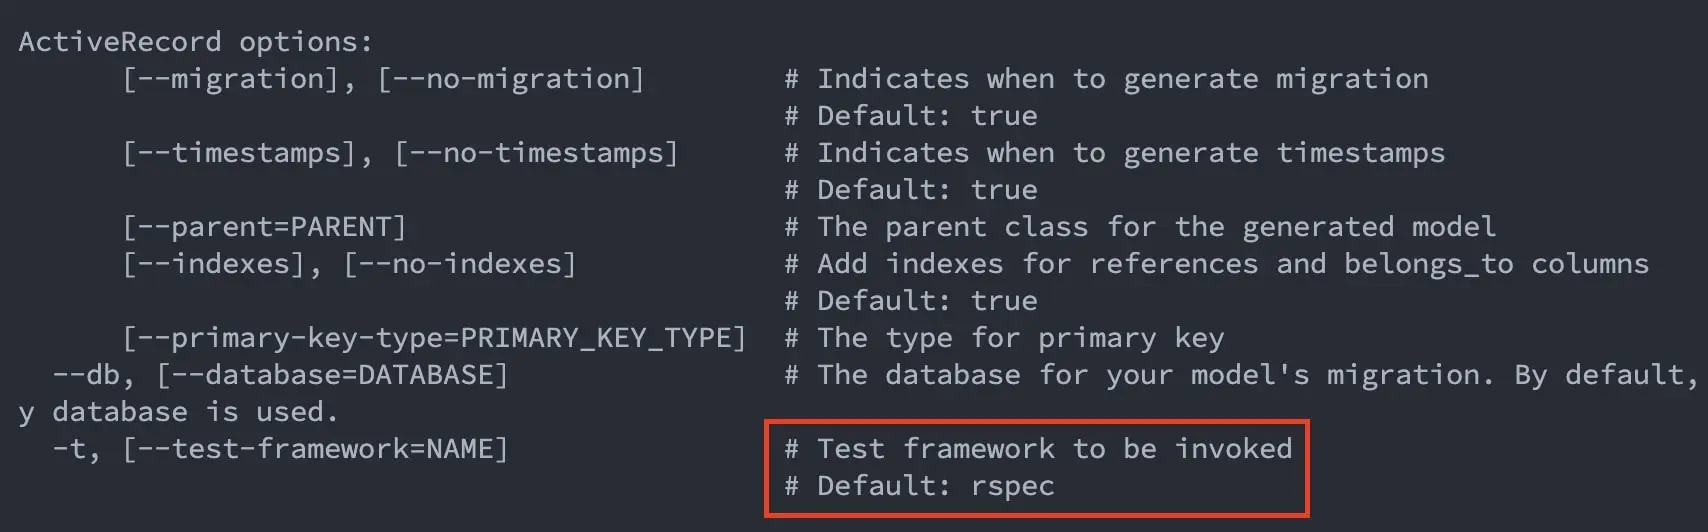1708x532 pixels.
Task: Click the [--no-migration] option text
Action: tap(510, 79)
